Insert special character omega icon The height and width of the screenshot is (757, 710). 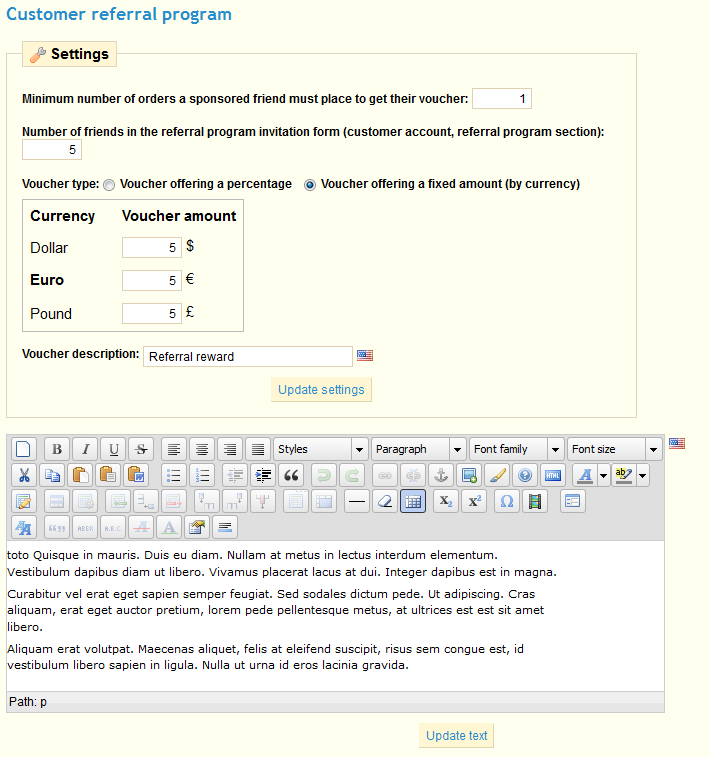[x=507, y=501]
